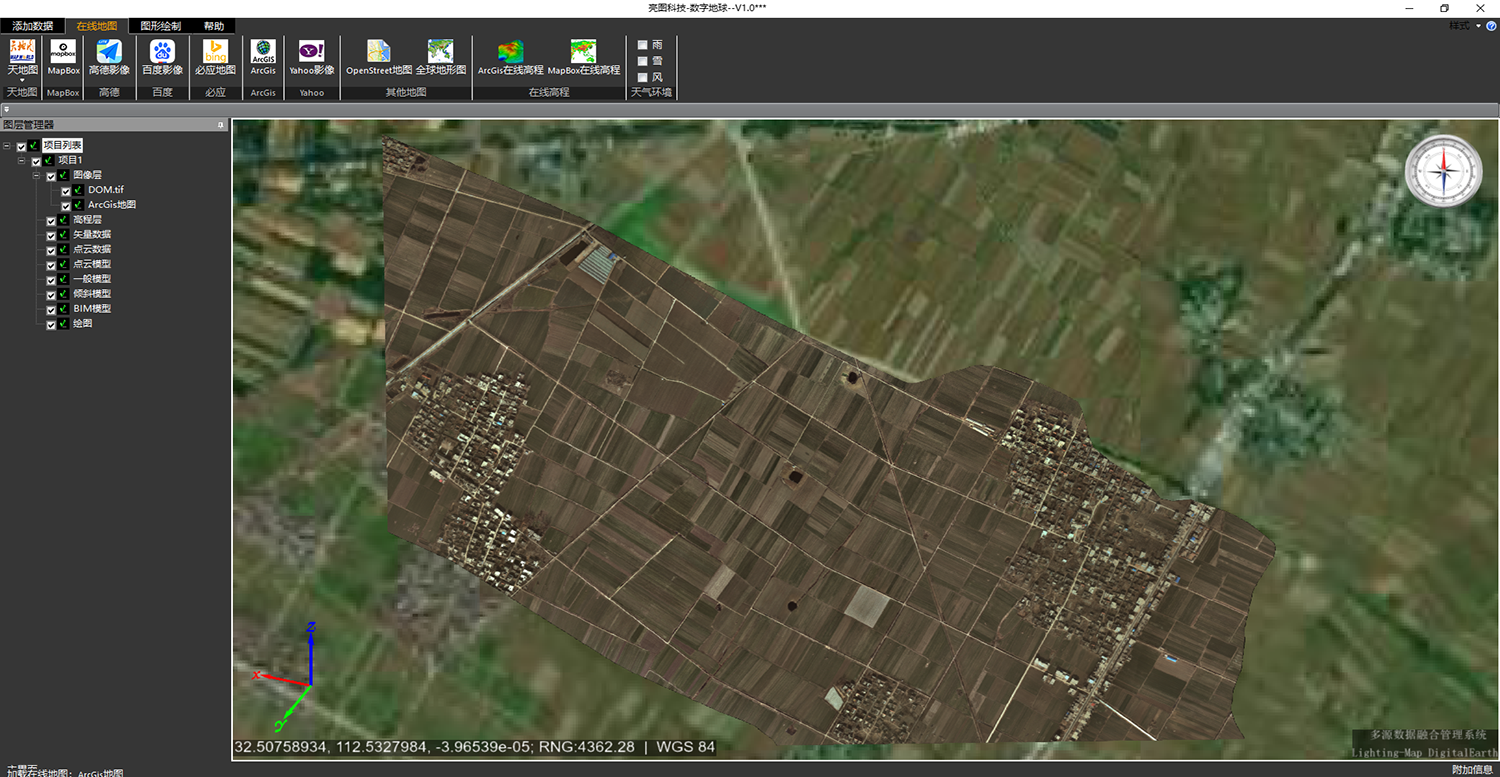Screen dimensions: 1500x777
Task: Toggle the 雪 snow weather checkbox
Action: click(643, 61)
